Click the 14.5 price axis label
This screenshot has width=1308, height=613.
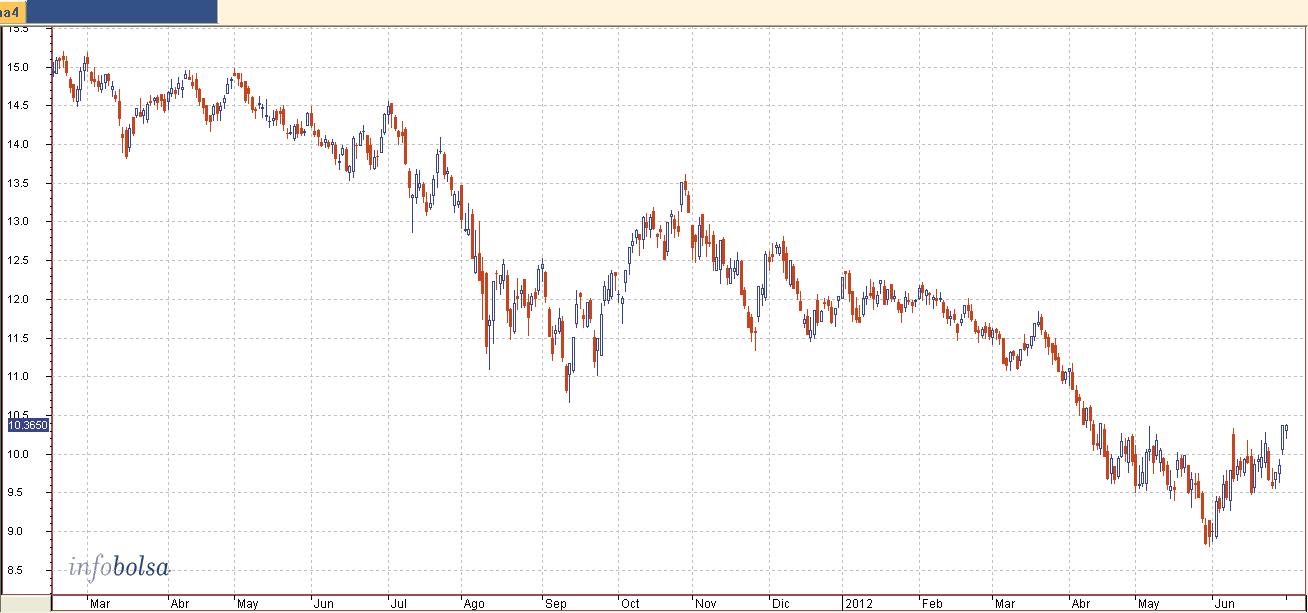coord(17,105)
